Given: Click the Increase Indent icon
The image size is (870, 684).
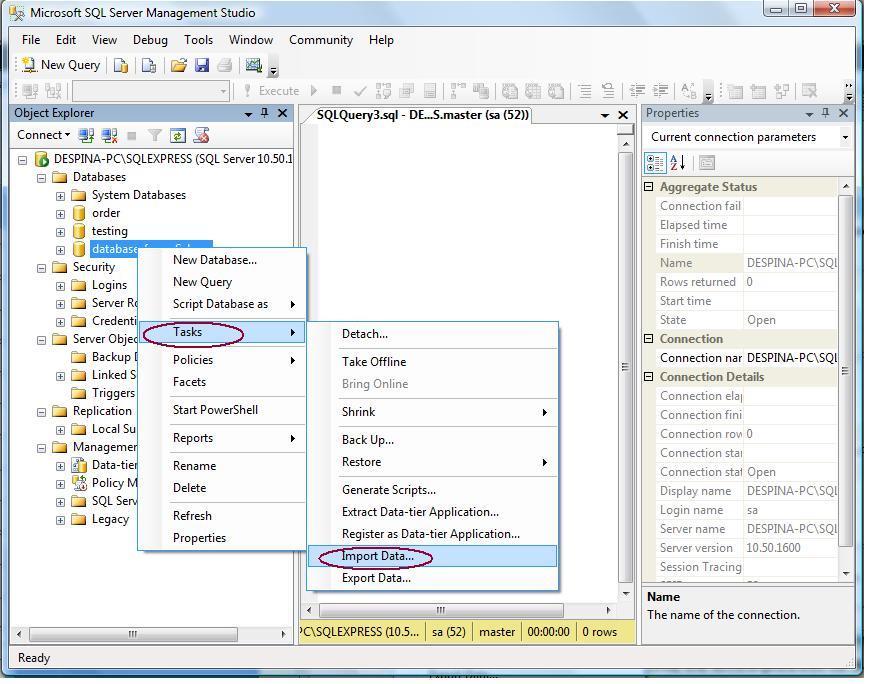Looking at the screenshot, I should 660,90.
